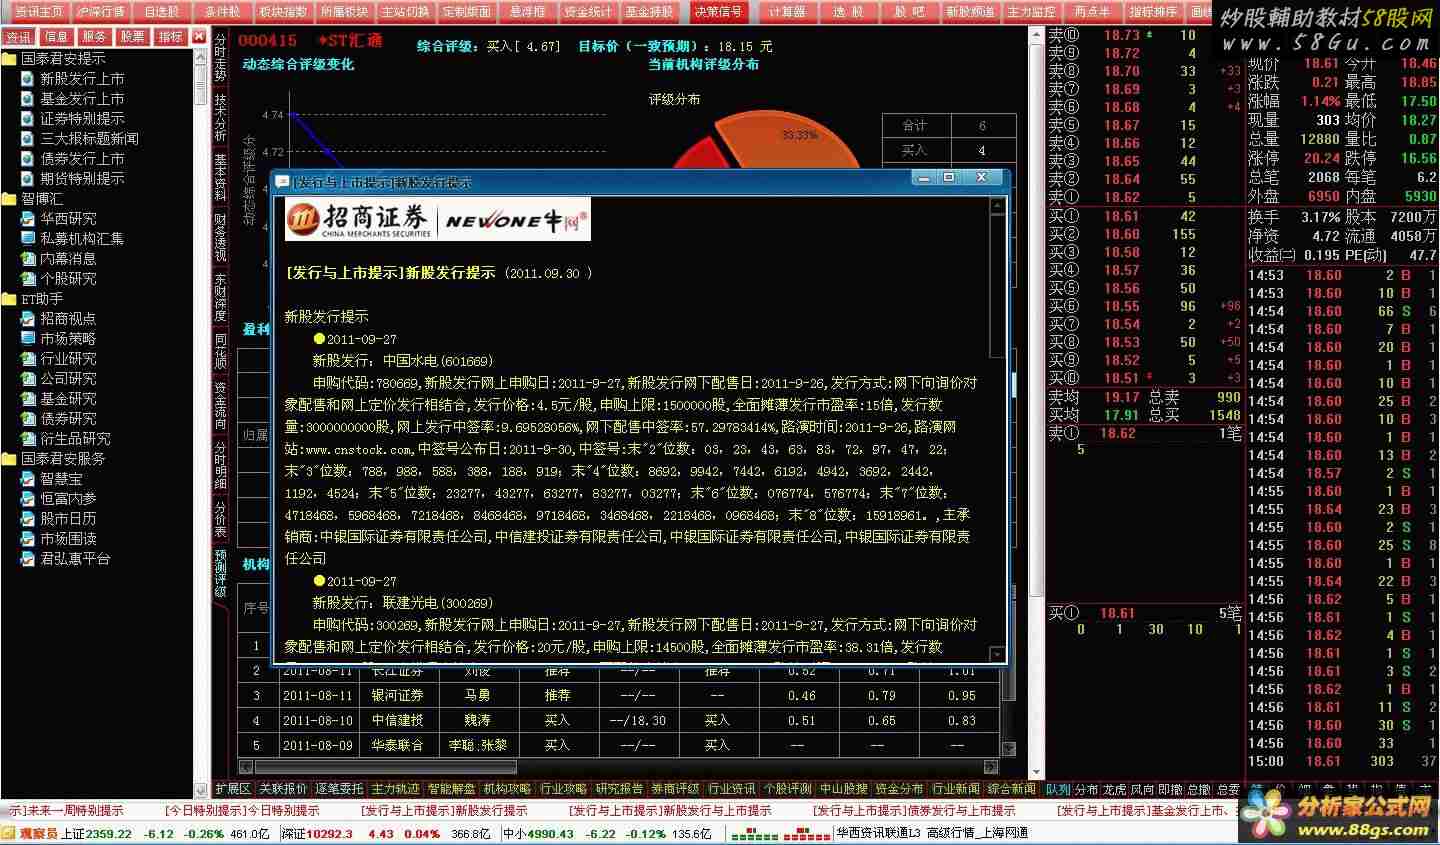Collapse the 智博汇 folder

(9, 199)
